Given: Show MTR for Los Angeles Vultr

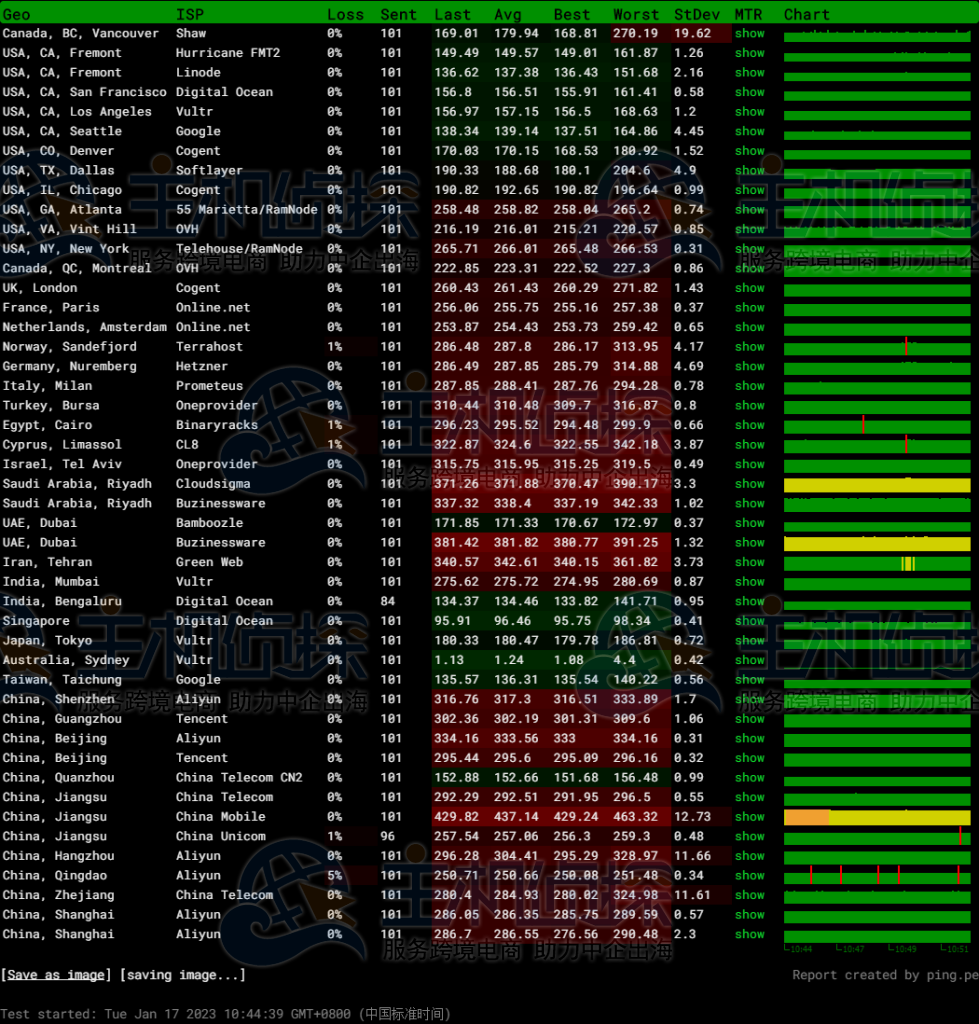Looking at the screenshot, I should click(749, 112).
